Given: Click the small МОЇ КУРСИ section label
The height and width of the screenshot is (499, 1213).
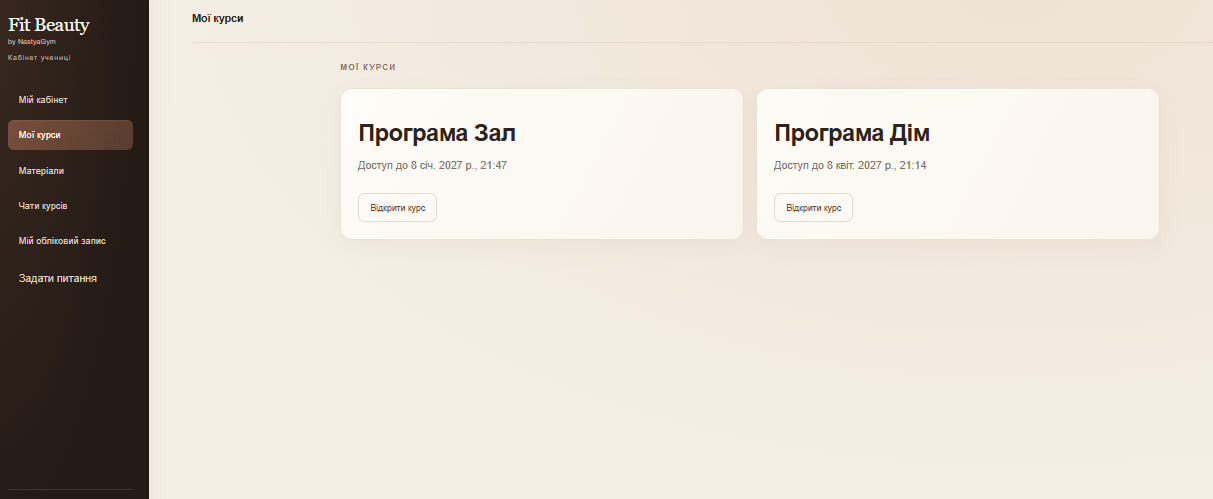Looking at the screenshot, I should click(x=367, y=67).
